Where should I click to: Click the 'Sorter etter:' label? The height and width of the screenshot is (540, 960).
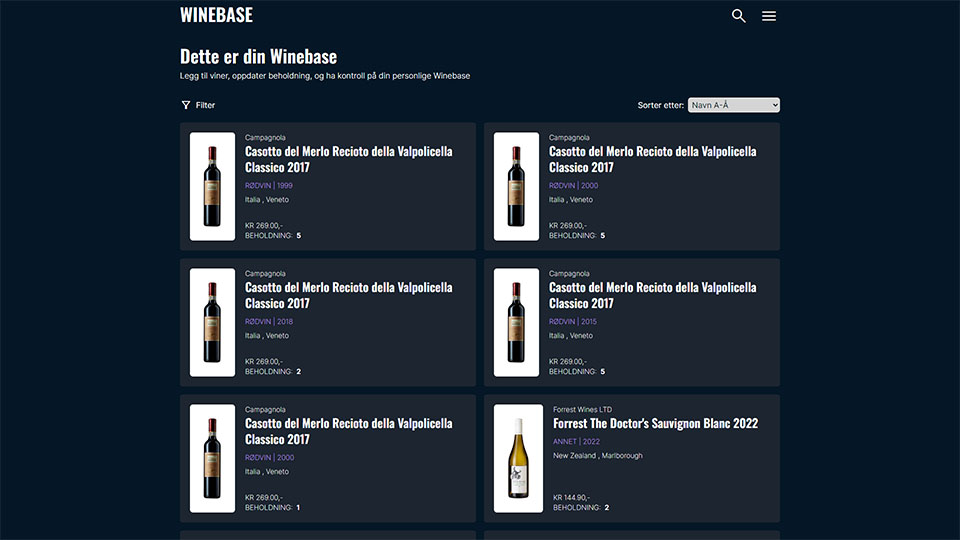pos(661,105)
